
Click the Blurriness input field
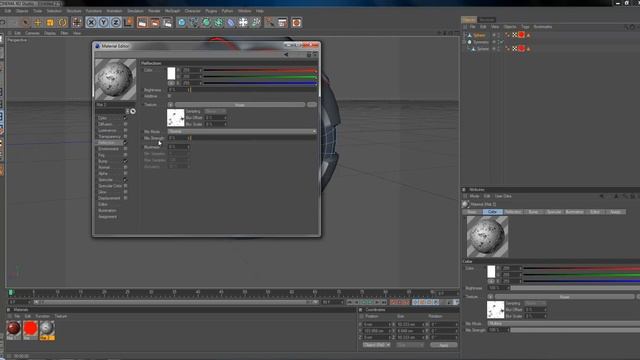pos(178,147)
